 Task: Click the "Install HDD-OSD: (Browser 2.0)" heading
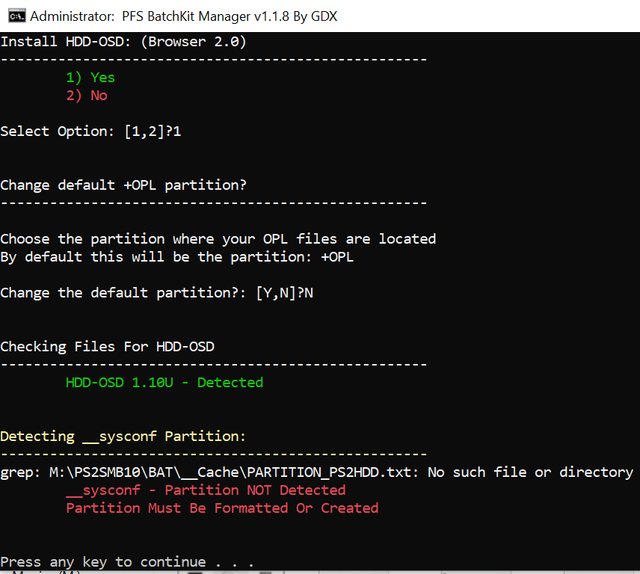click(123, 42)
